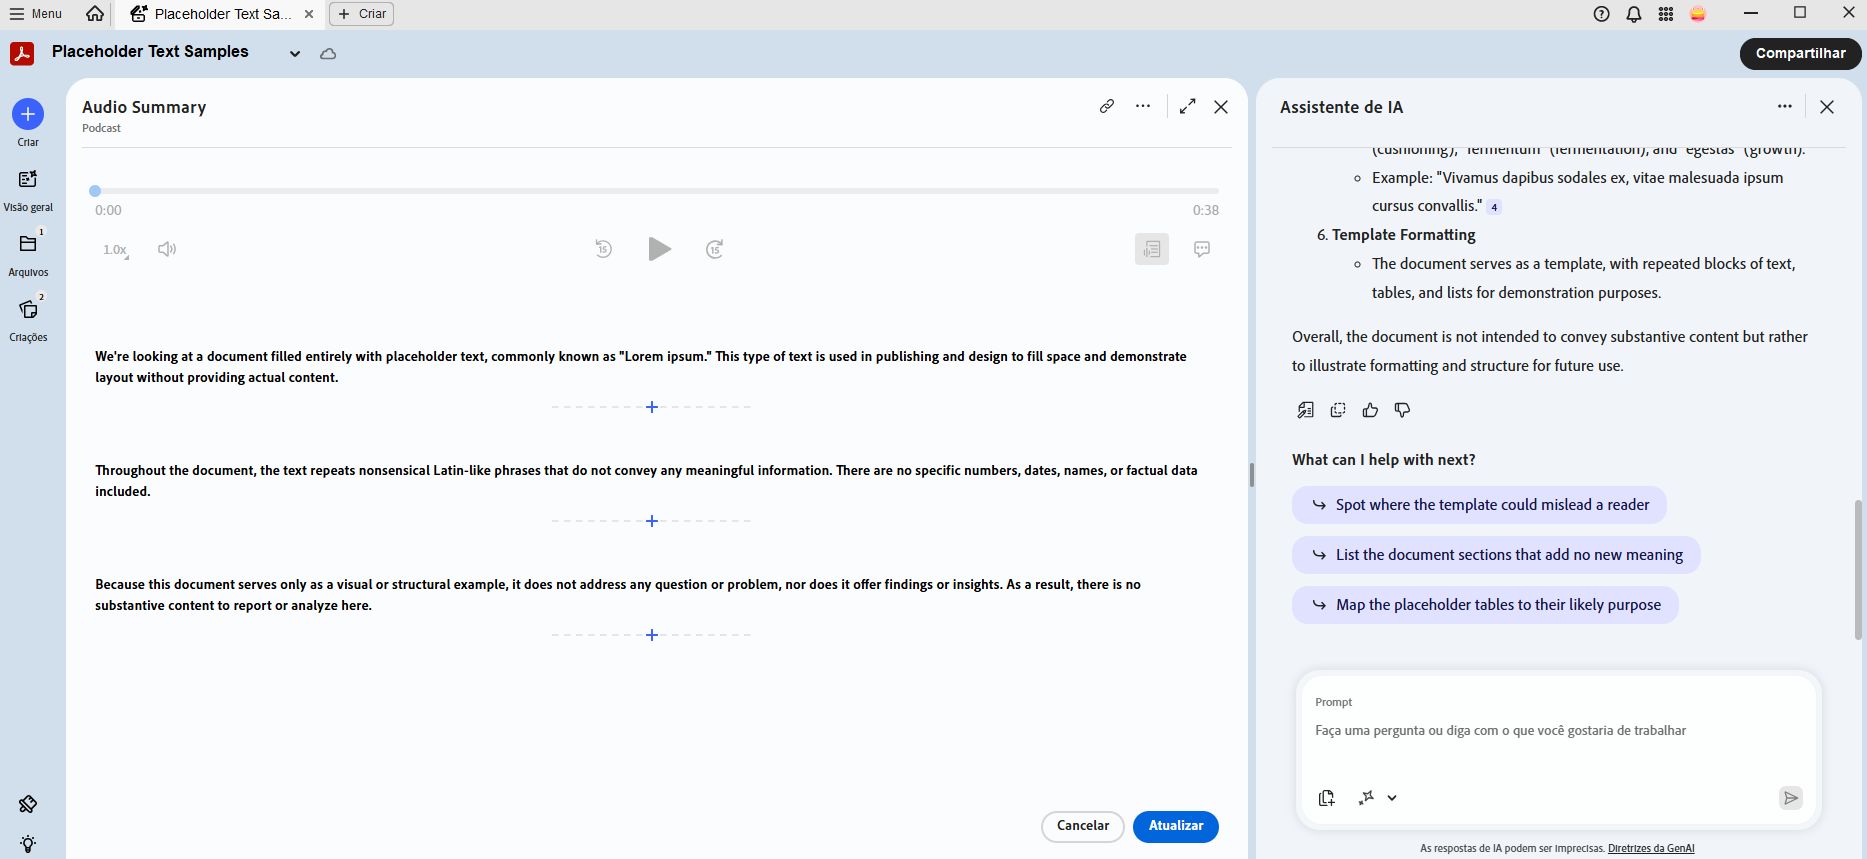Copy link to Audio Summary

[x=1107, y=106]
